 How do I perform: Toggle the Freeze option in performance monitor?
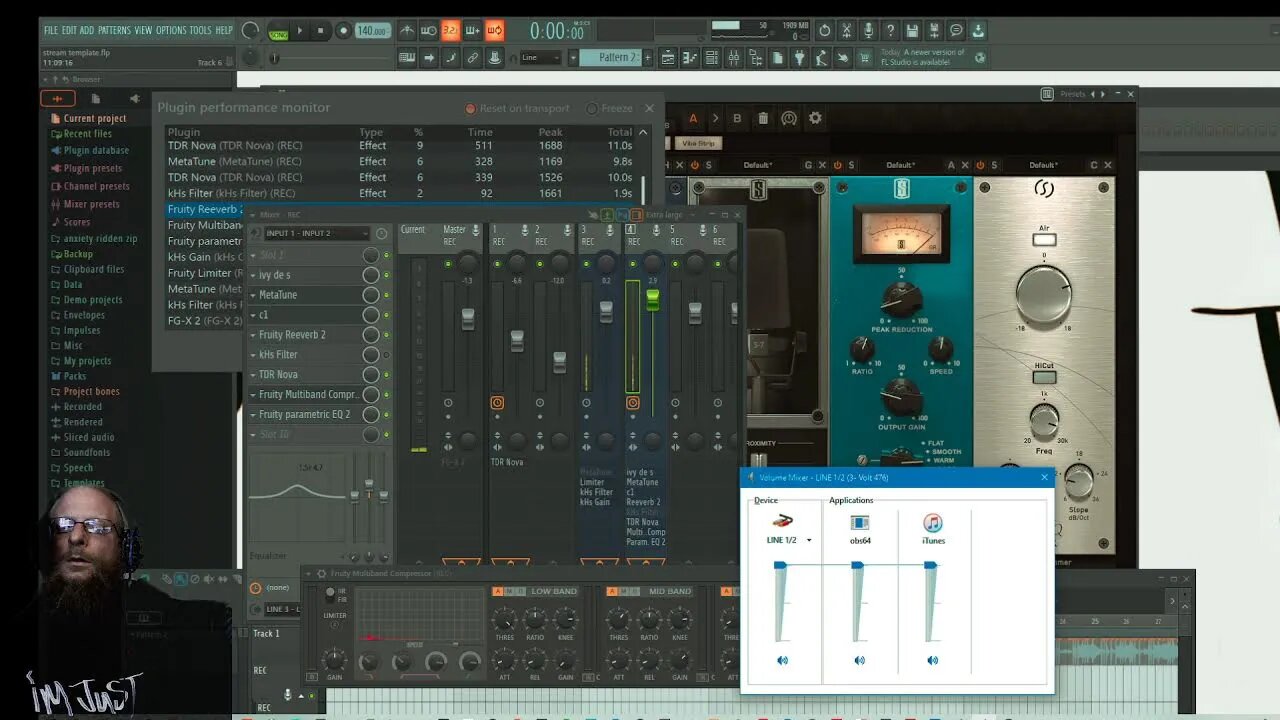point(609,108)
